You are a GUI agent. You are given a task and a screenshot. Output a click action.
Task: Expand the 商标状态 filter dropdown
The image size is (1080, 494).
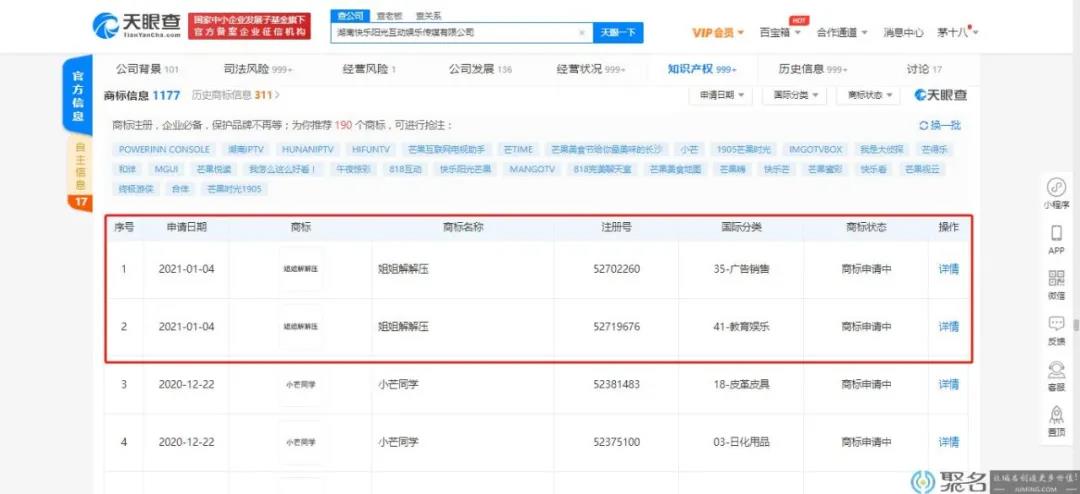pos(868,95)
